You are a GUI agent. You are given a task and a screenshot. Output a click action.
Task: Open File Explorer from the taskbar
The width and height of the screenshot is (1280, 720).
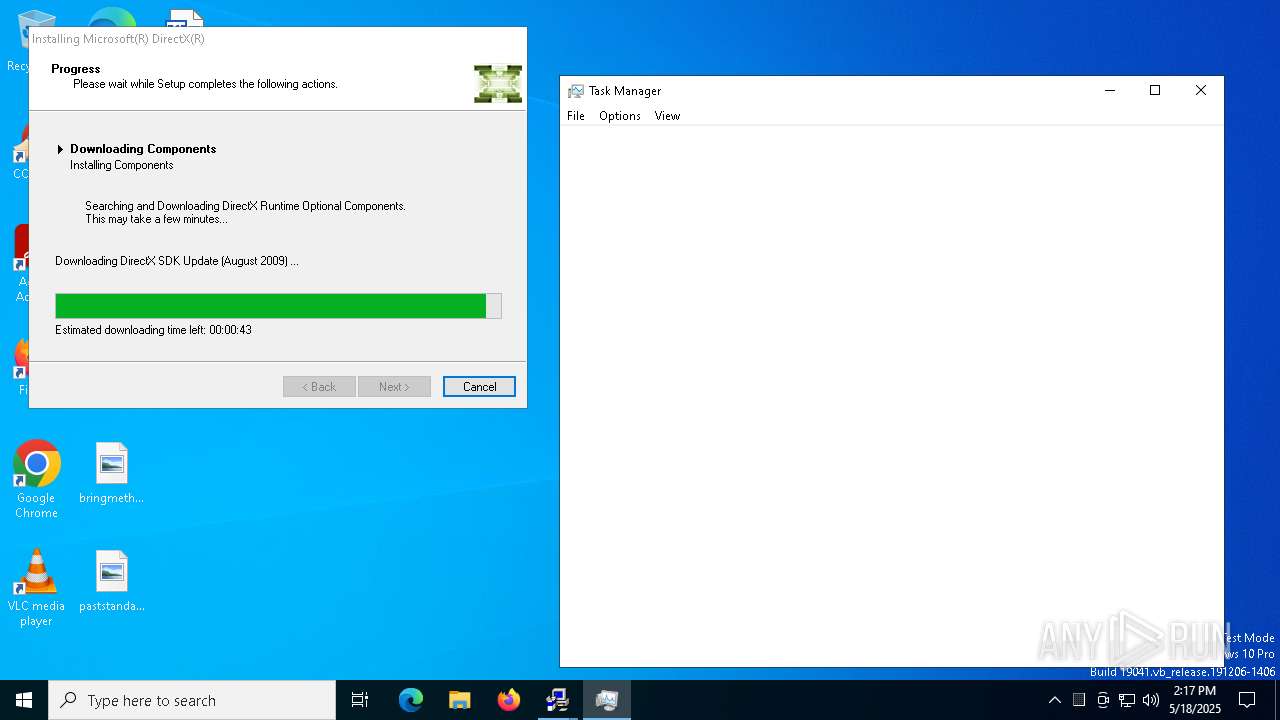click(460, 700)
